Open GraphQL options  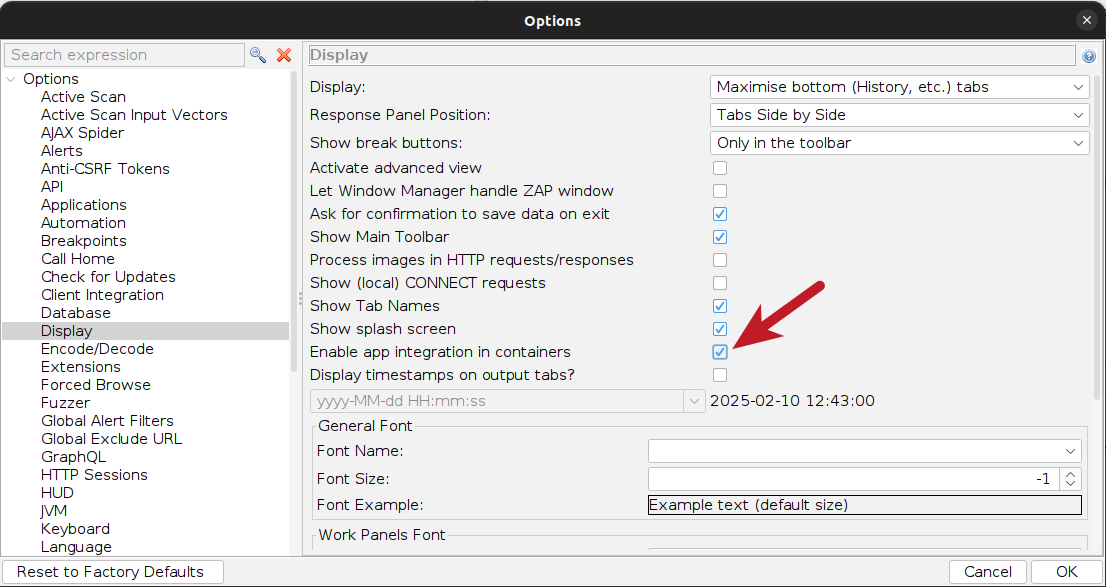tap(73, 457)
